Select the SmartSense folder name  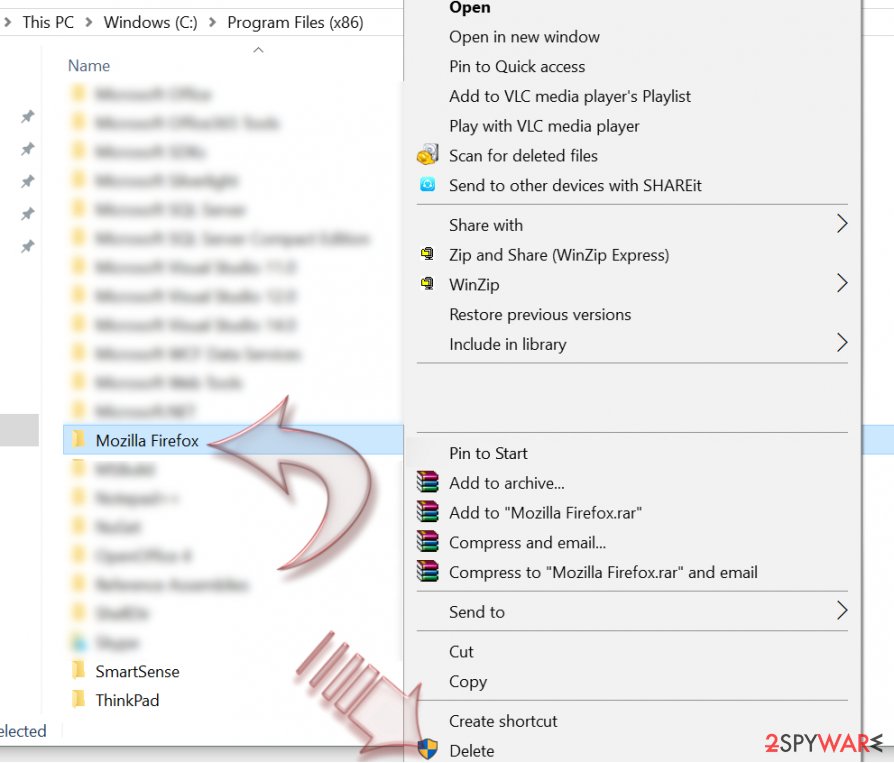coord(137,672)
